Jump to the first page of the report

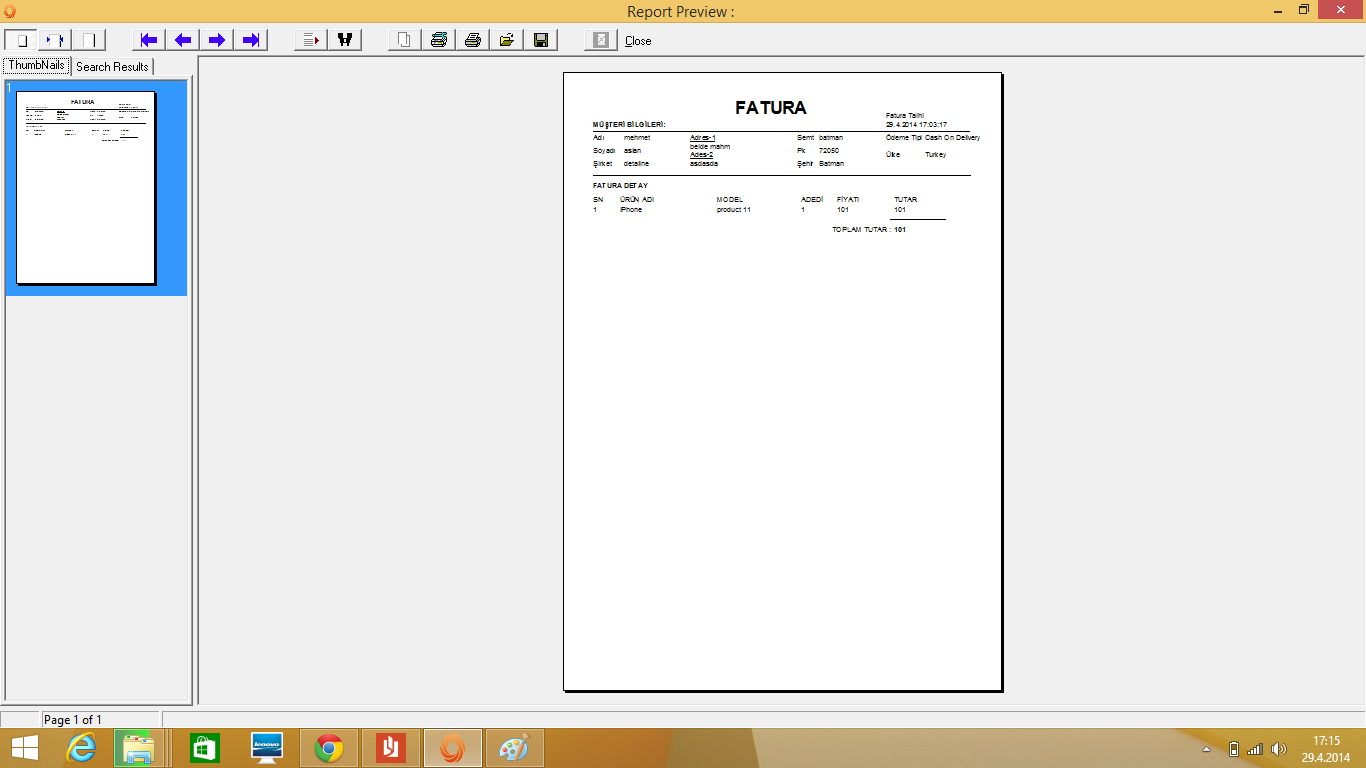point(149,40)
